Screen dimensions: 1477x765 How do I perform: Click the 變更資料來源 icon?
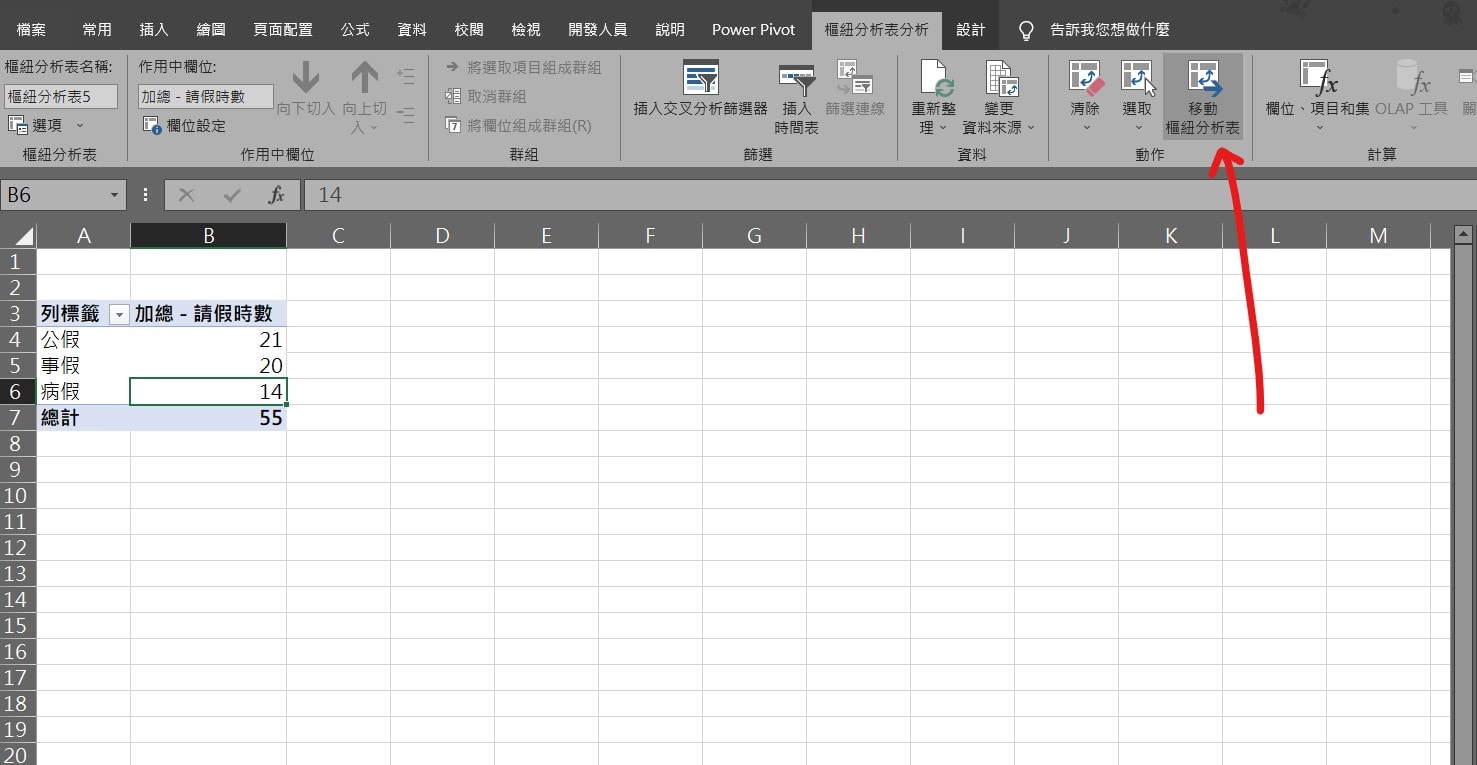click(998, 78)
